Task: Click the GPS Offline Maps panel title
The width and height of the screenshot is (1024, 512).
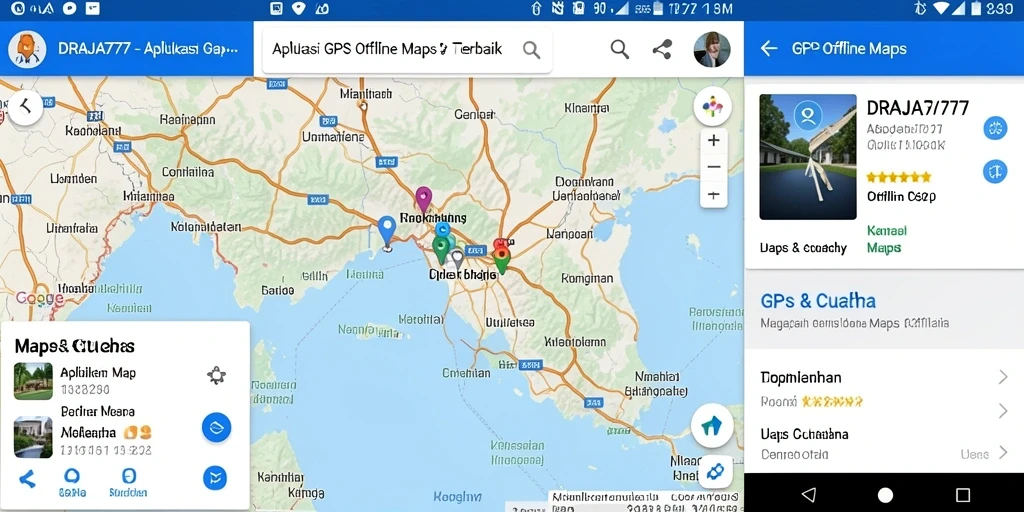Action: pyautogui.click(x=849, y=48)
